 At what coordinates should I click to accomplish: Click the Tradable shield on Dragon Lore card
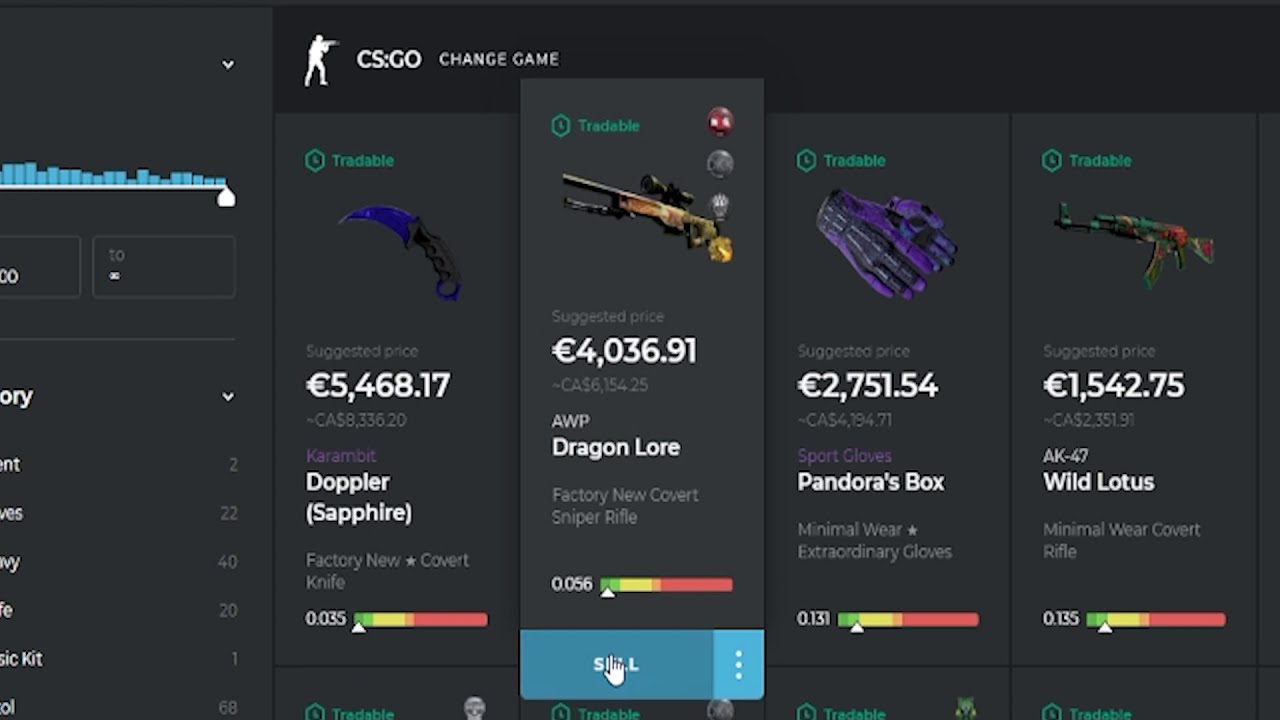(561, 125)
